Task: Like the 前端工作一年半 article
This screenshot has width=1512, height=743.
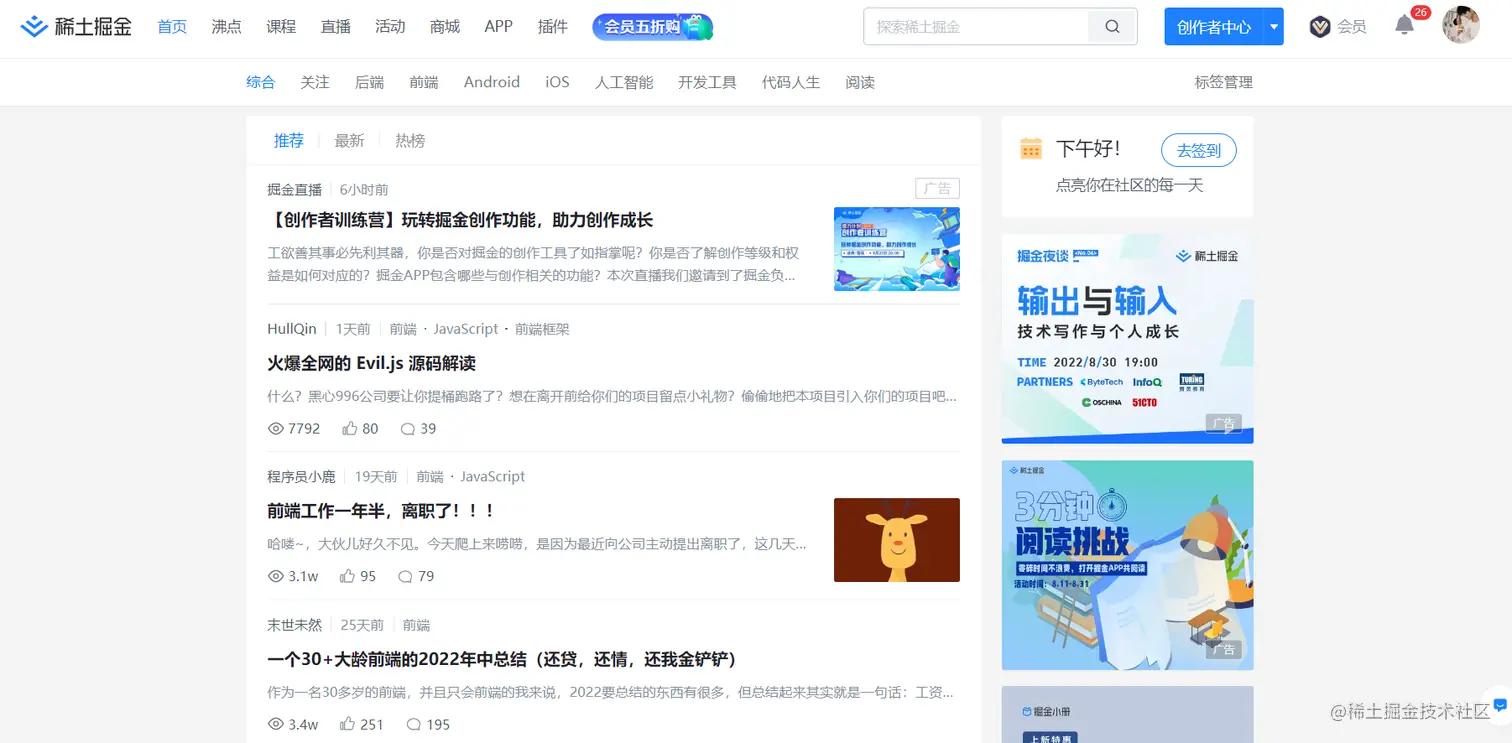Action: pos(347,576)
